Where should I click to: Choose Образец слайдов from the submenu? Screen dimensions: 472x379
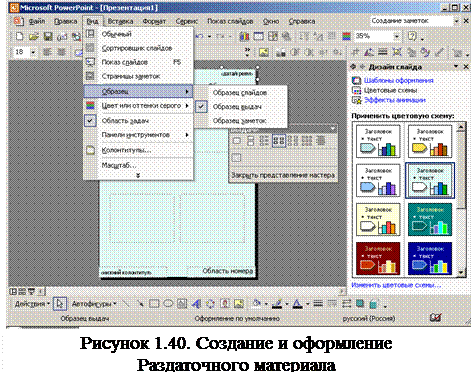(x=240, y=93)
